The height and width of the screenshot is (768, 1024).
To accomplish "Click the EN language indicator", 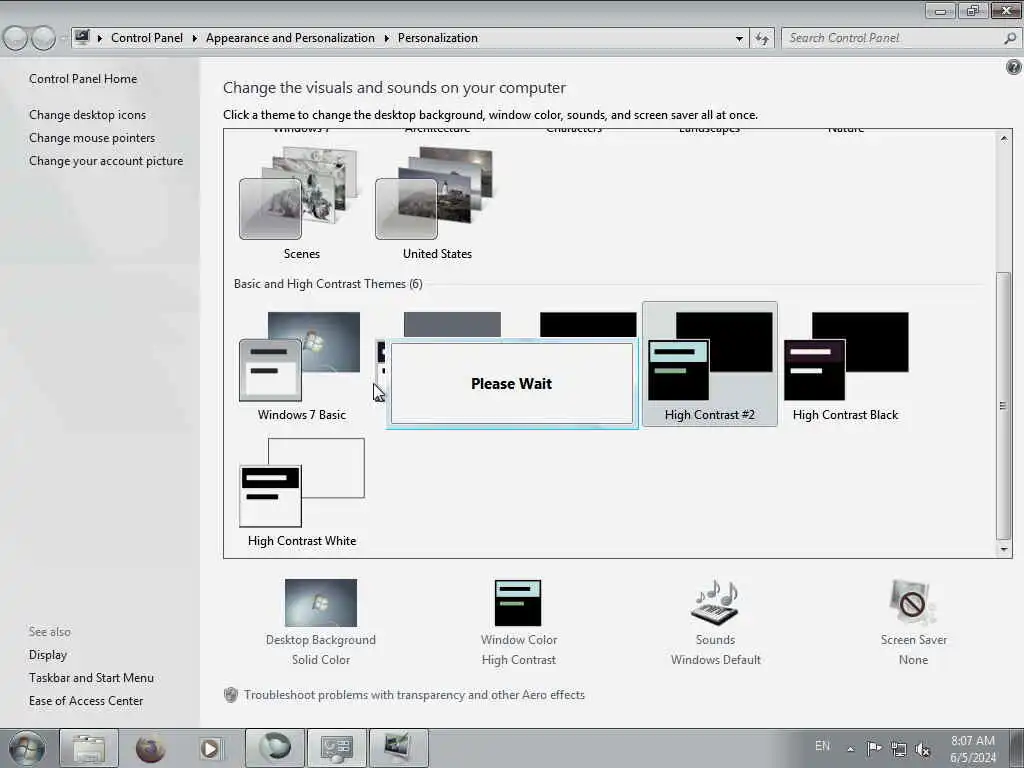I will (x=822, y=746).
